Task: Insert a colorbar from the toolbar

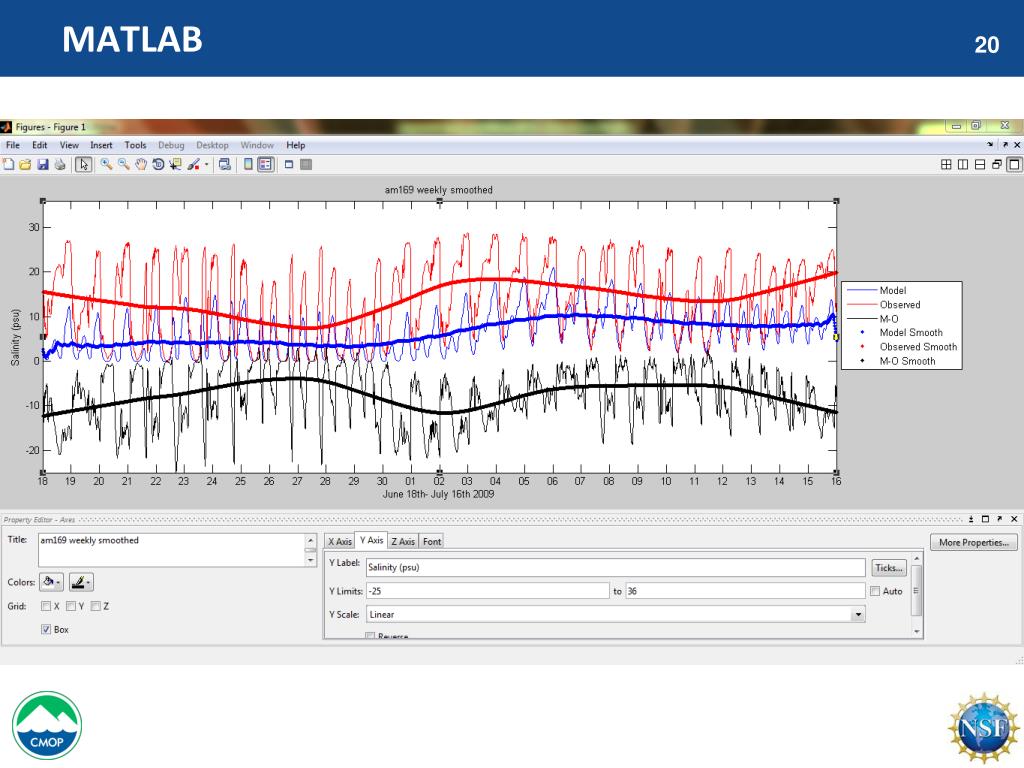Action: coord(248,165)
